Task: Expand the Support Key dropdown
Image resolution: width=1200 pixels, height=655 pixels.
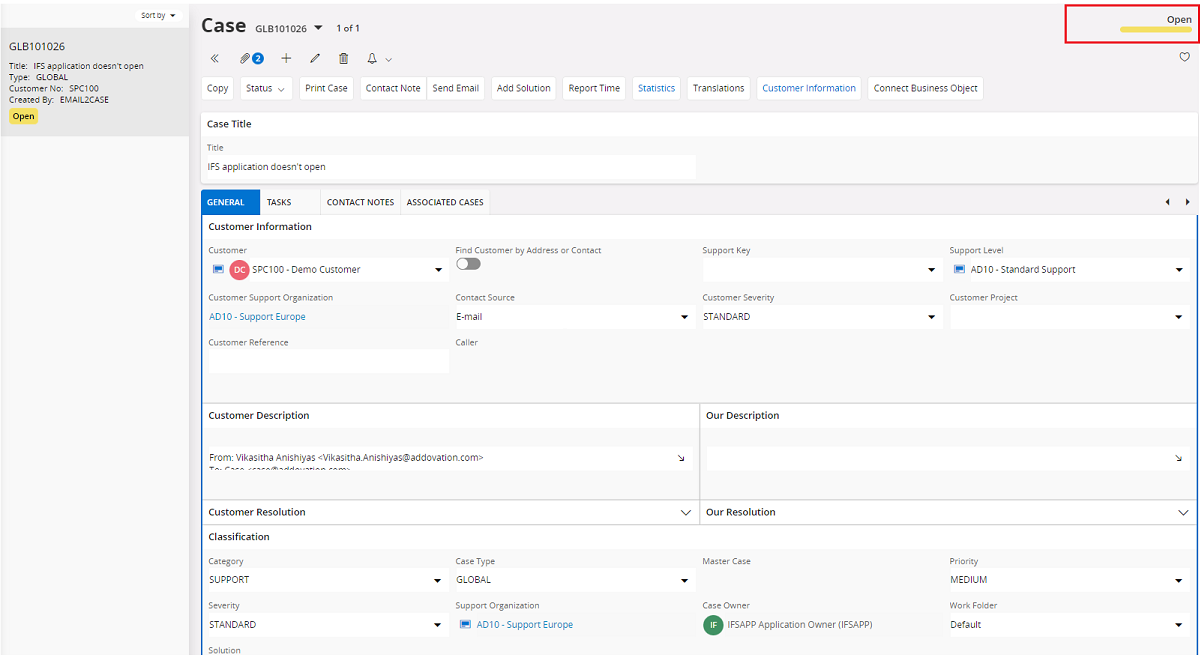Action: tap(932, 270)
